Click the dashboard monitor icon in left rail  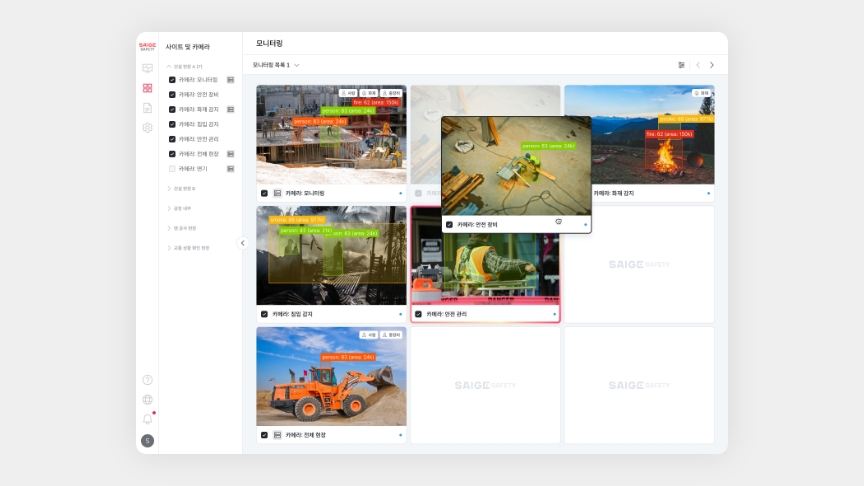pyautogui.click(x=147, y=68)
